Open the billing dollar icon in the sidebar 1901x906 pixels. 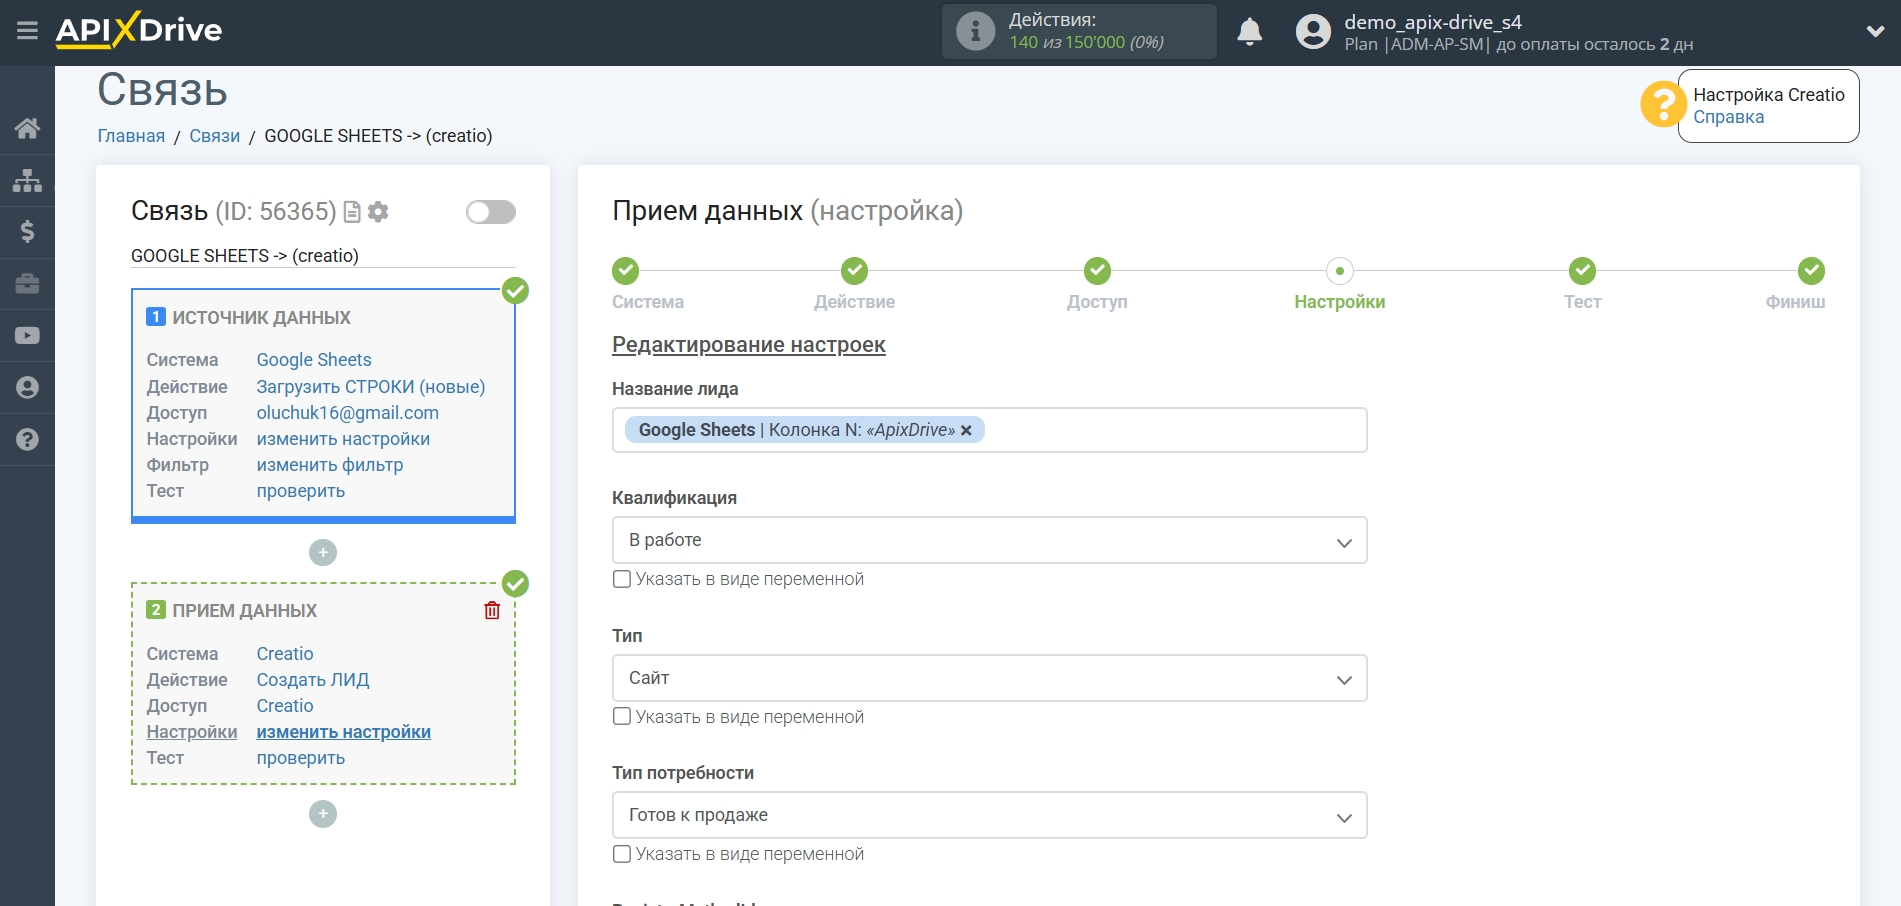click(x=27, y=232)
